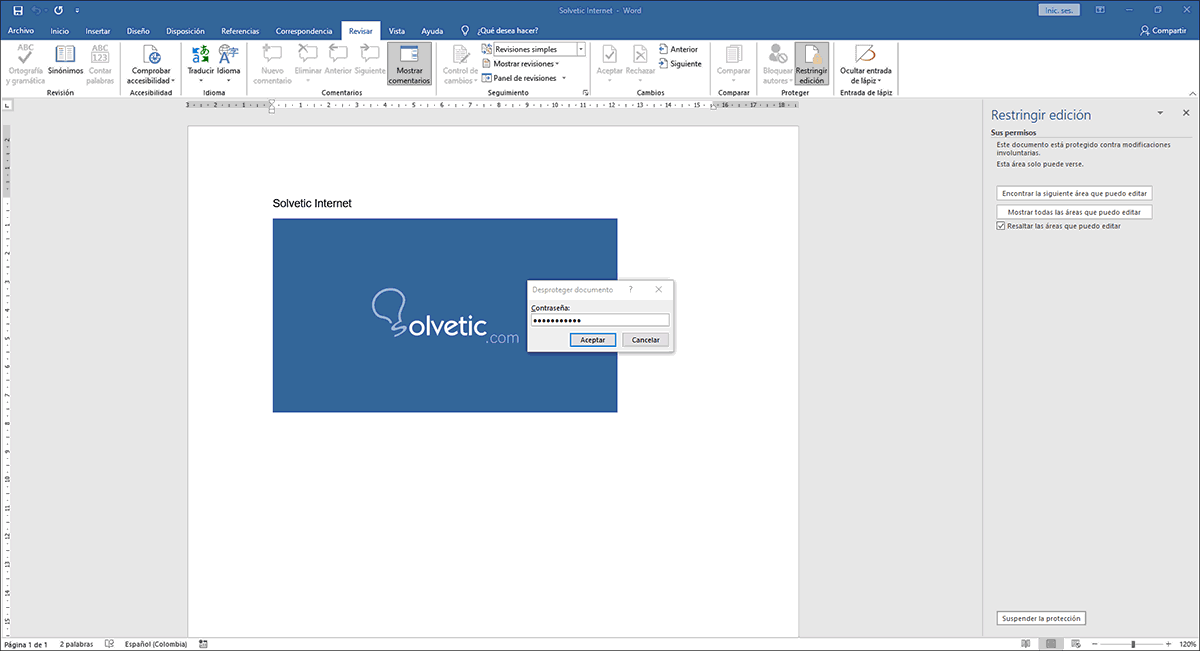
Task: Click Cancelar in Desproteger documento dialog
Action: [x=645, y=340]
